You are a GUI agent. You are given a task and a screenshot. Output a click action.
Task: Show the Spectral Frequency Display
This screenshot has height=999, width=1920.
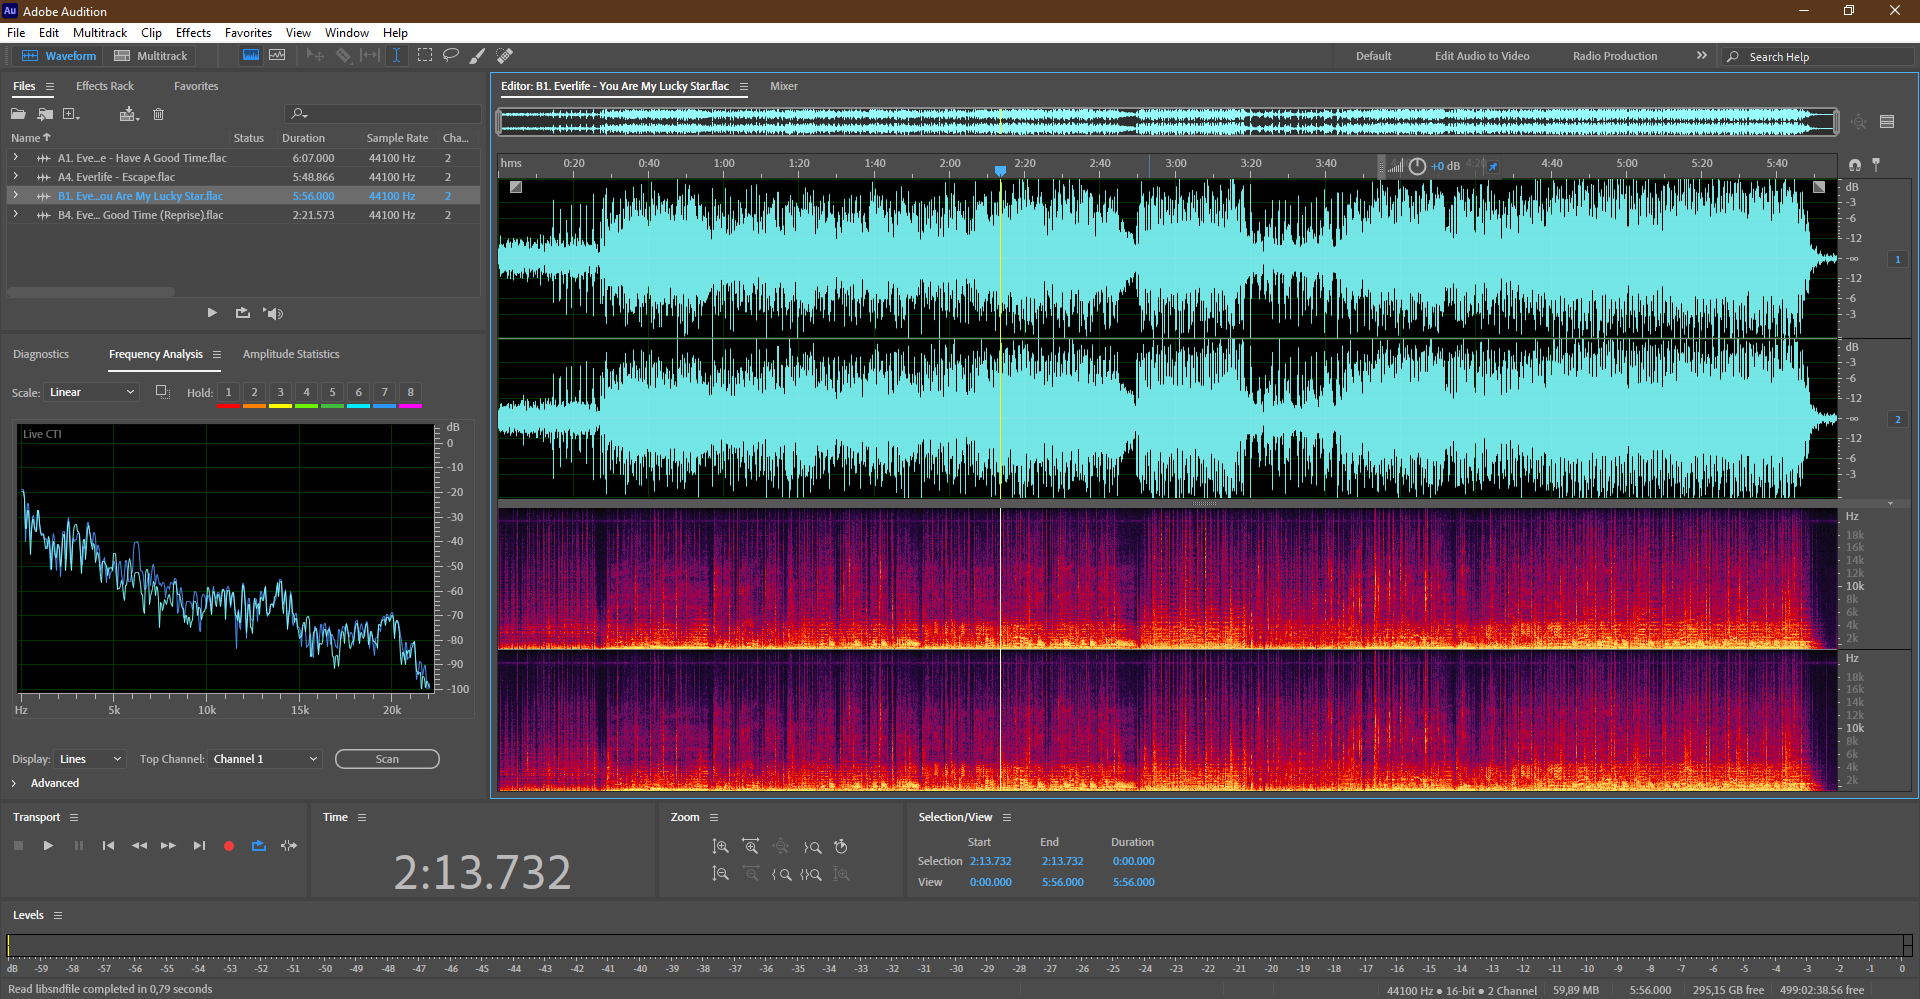click(x=251, y=55)
